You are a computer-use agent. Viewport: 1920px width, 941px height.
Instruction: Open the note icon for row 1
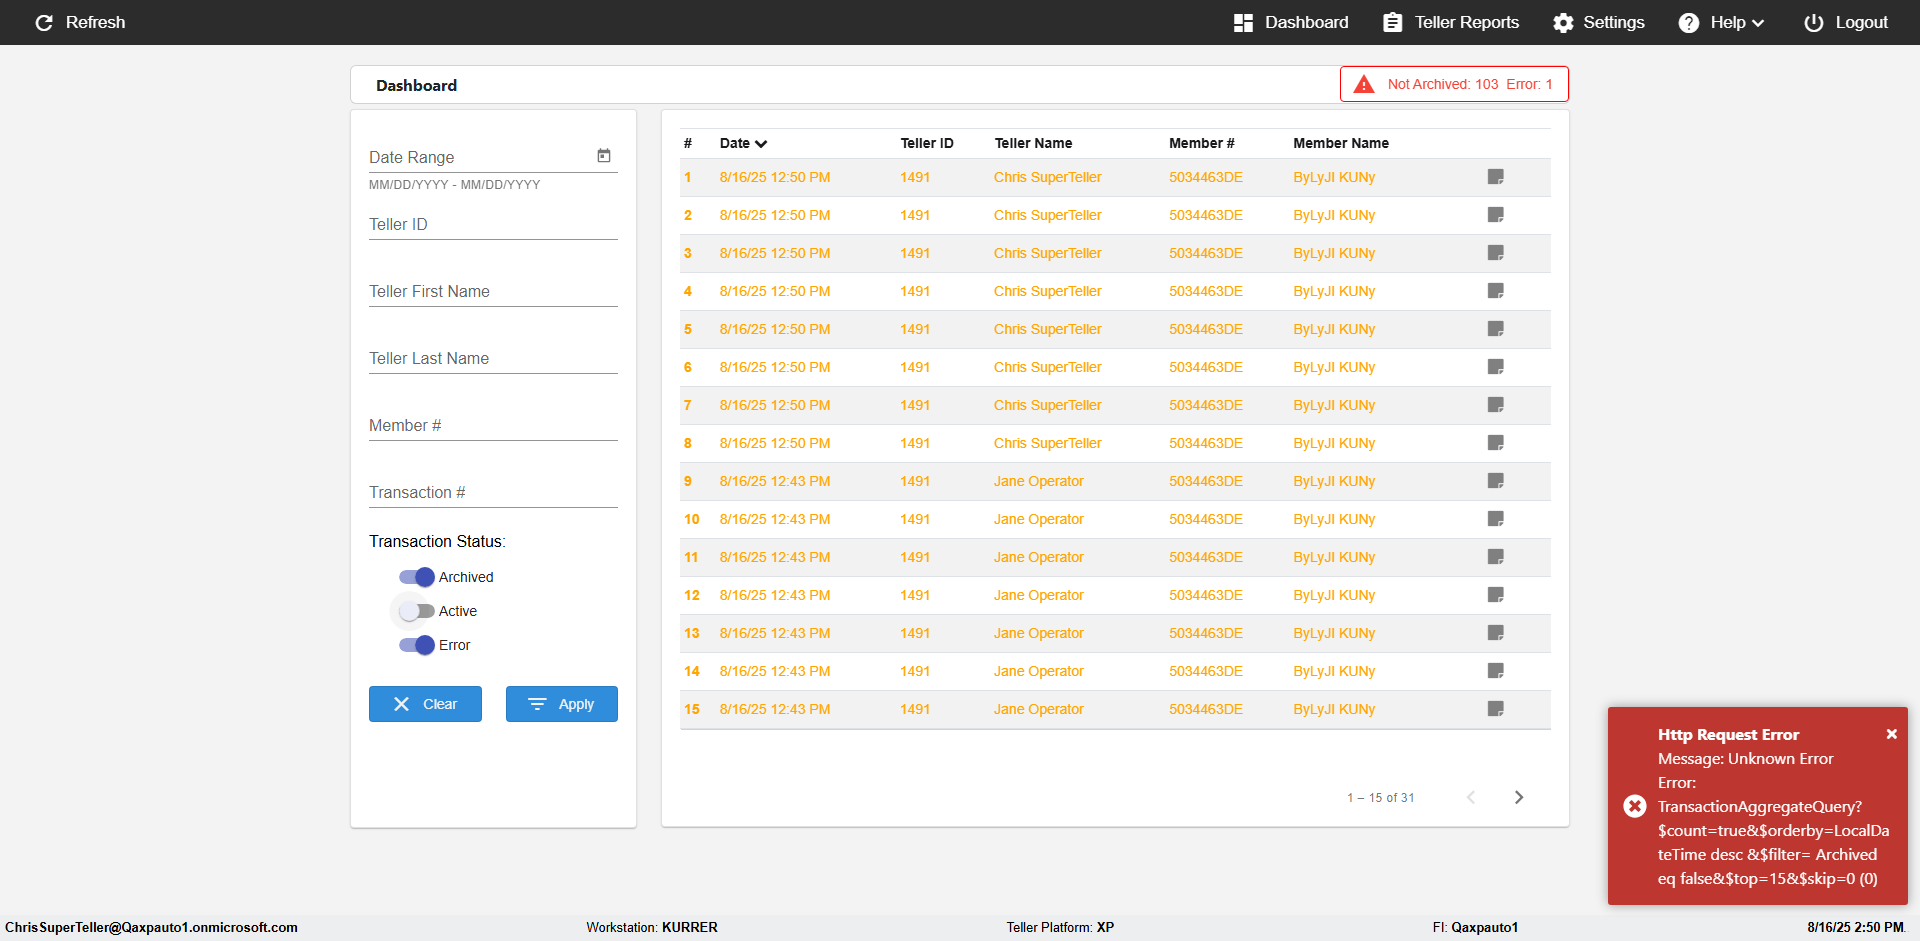(1496, 177)
